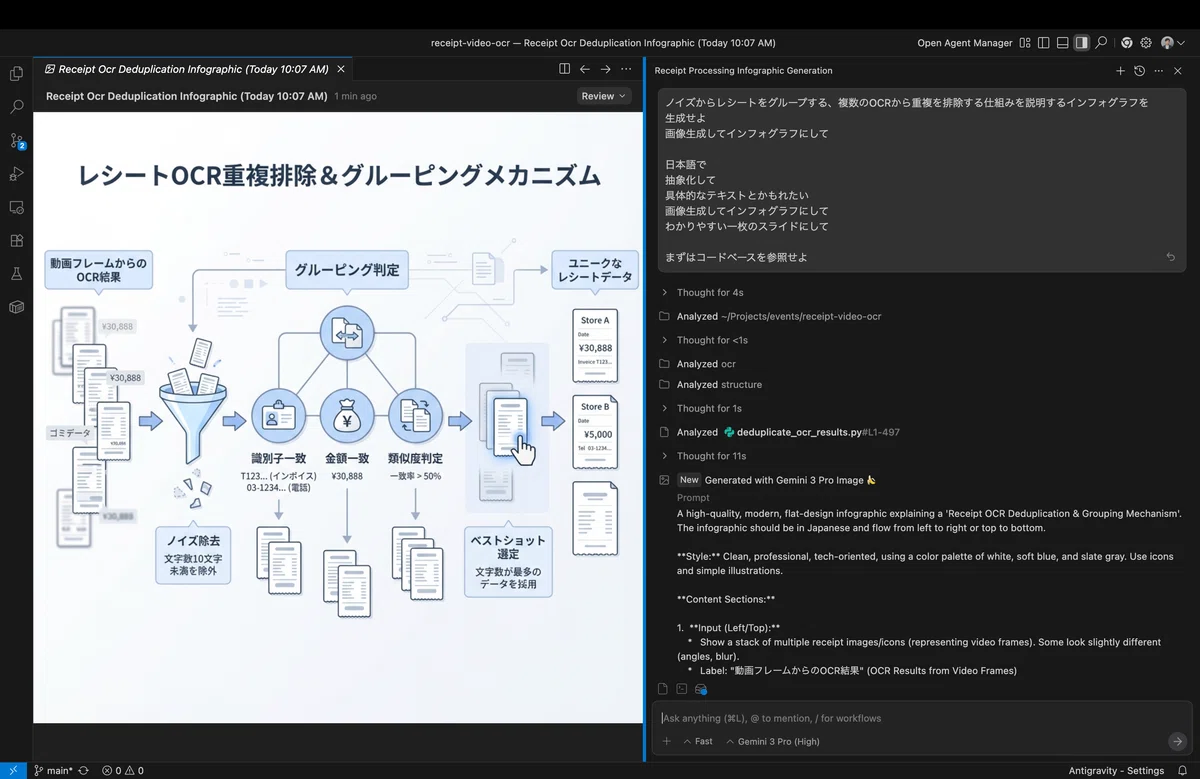This screenshot has width=1200, height=779.
Task: Open the Review dropdown
Action: (x=604, y=96)
